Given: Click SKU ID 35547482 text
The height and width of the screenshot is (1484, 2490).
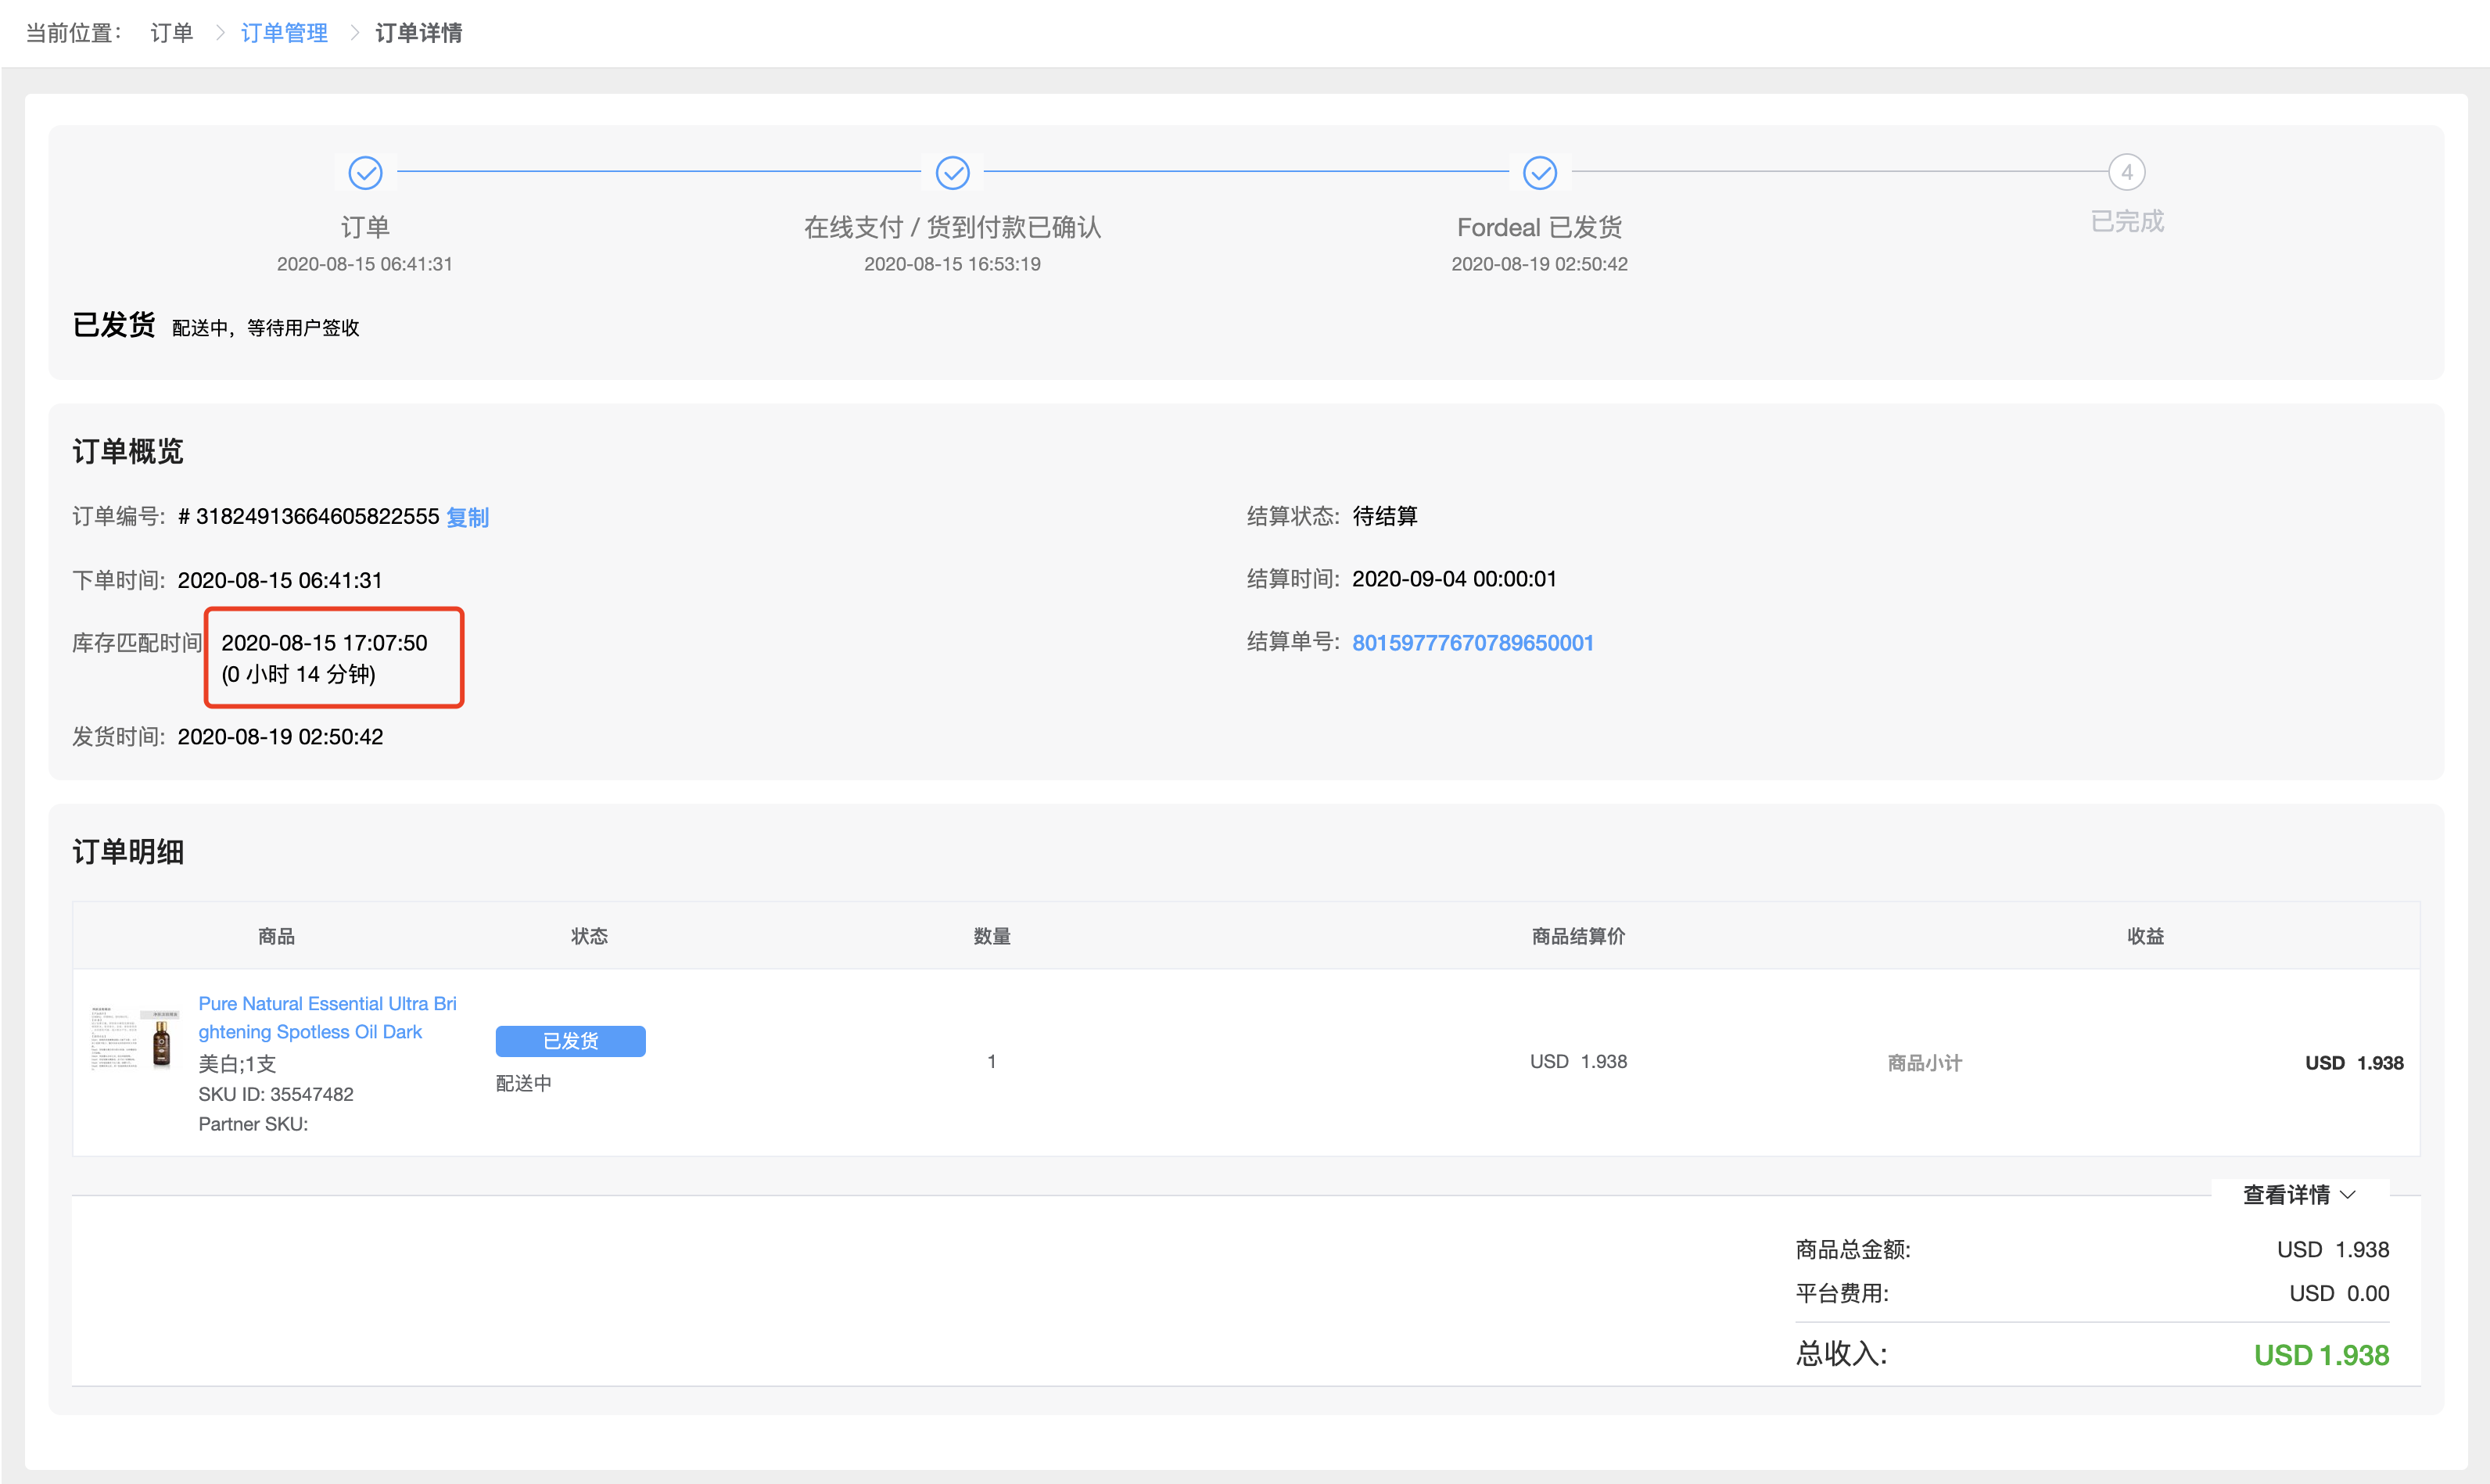Looking at the screenshot, I should 275,1094.
